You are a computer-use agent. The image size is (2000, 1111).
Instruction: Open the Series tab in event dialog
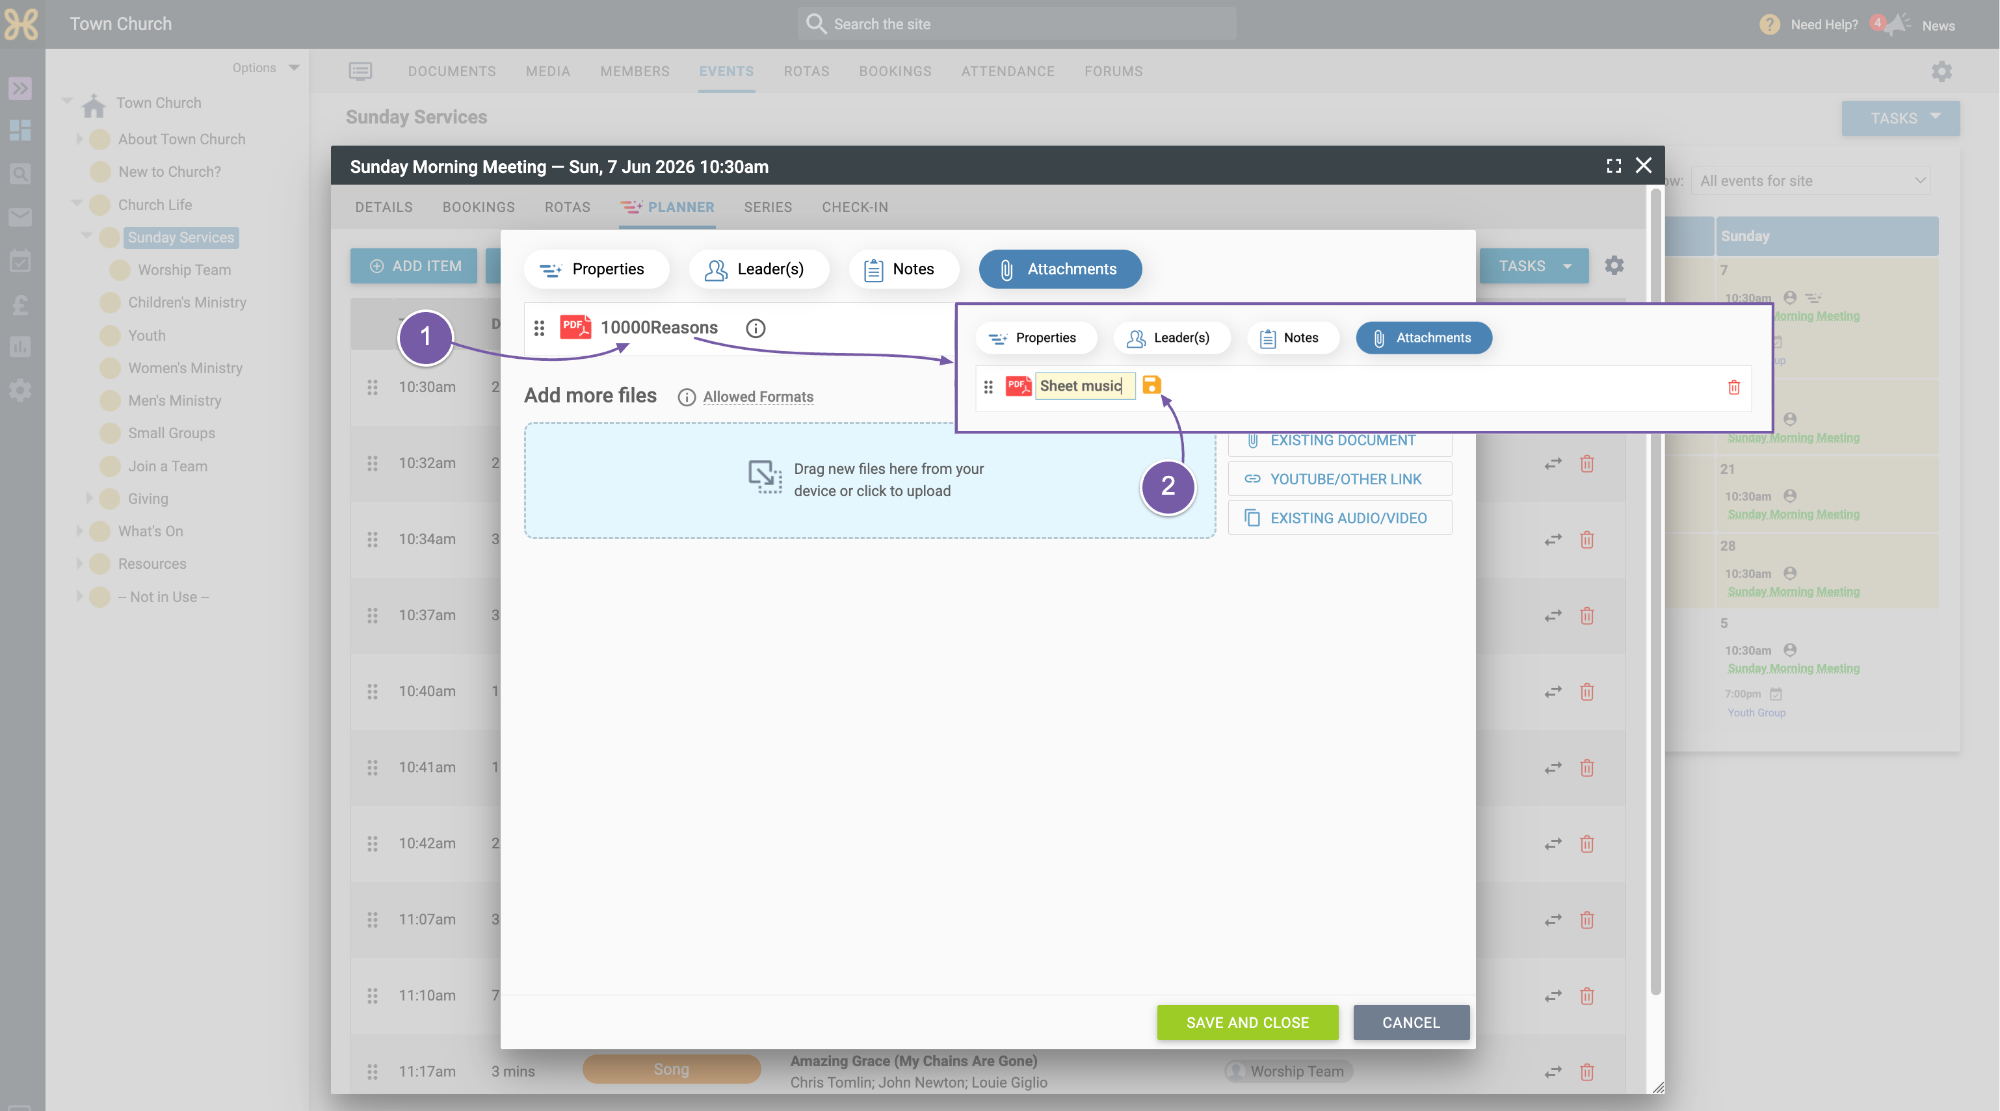coord(768,207)
